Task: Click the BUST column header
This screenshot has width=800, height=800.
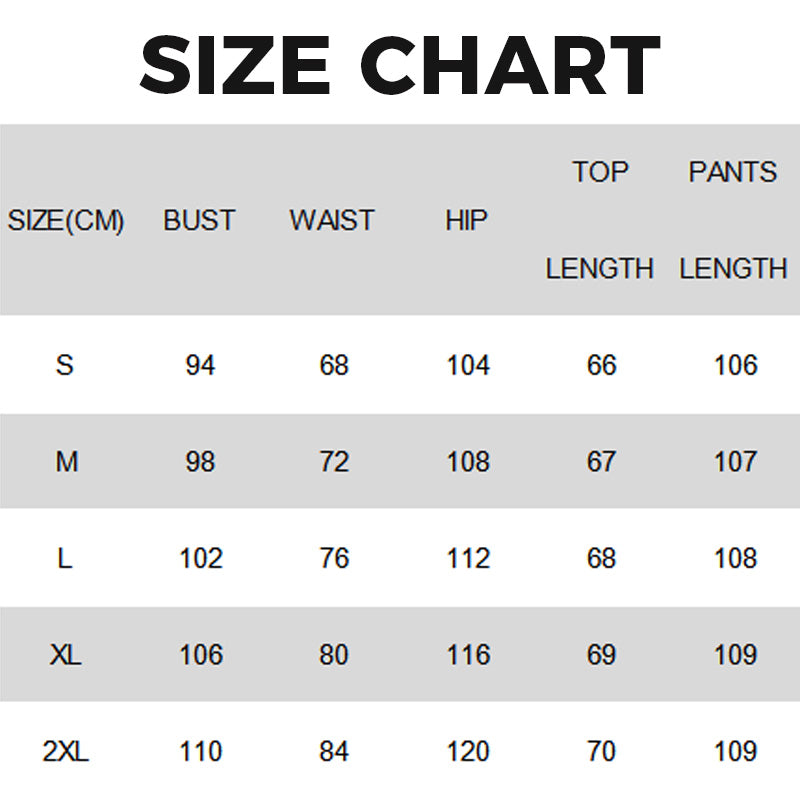Action: coord(200,221)
